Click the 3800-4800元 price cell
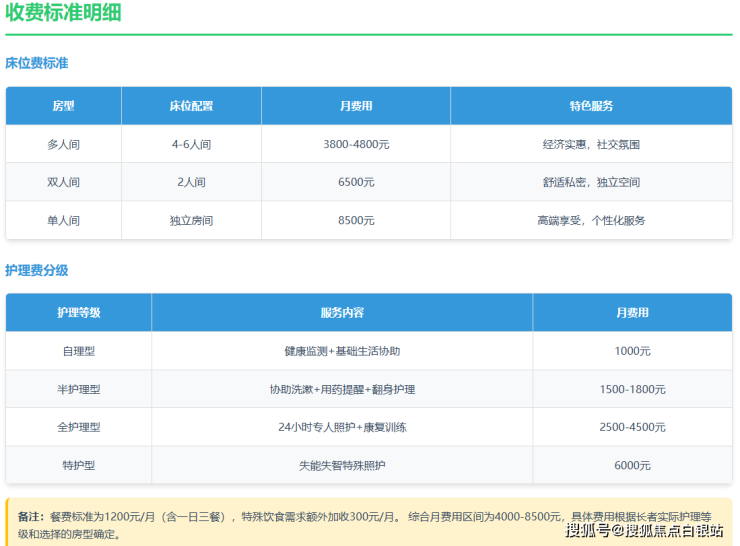 356,144
